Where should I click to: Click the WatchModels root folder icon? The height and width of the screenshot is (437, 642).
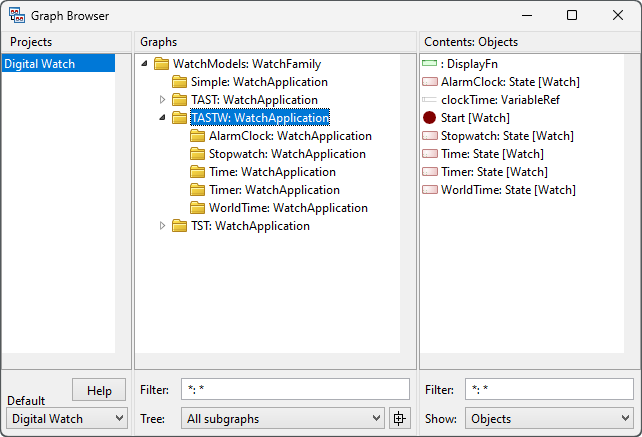point(162,64)
